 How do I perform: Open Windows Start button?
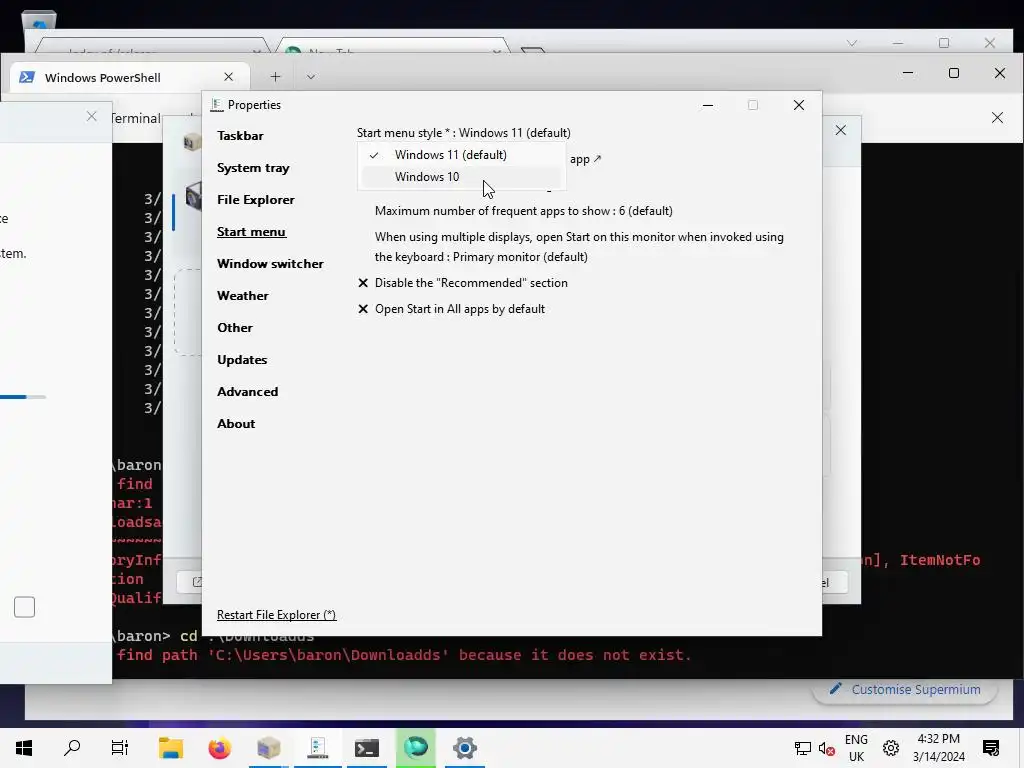tap(24, 748)
